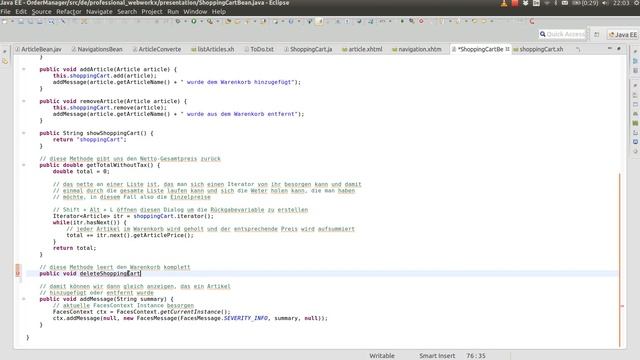Screen dimensions: 640x360
Task: Click the Save toolbar icon
Action: pos(21,21)
